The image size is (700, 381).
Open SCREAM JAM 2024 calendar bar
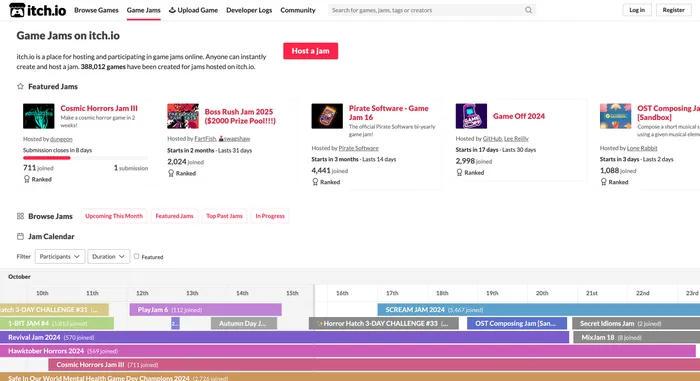(x=538, y=310)
